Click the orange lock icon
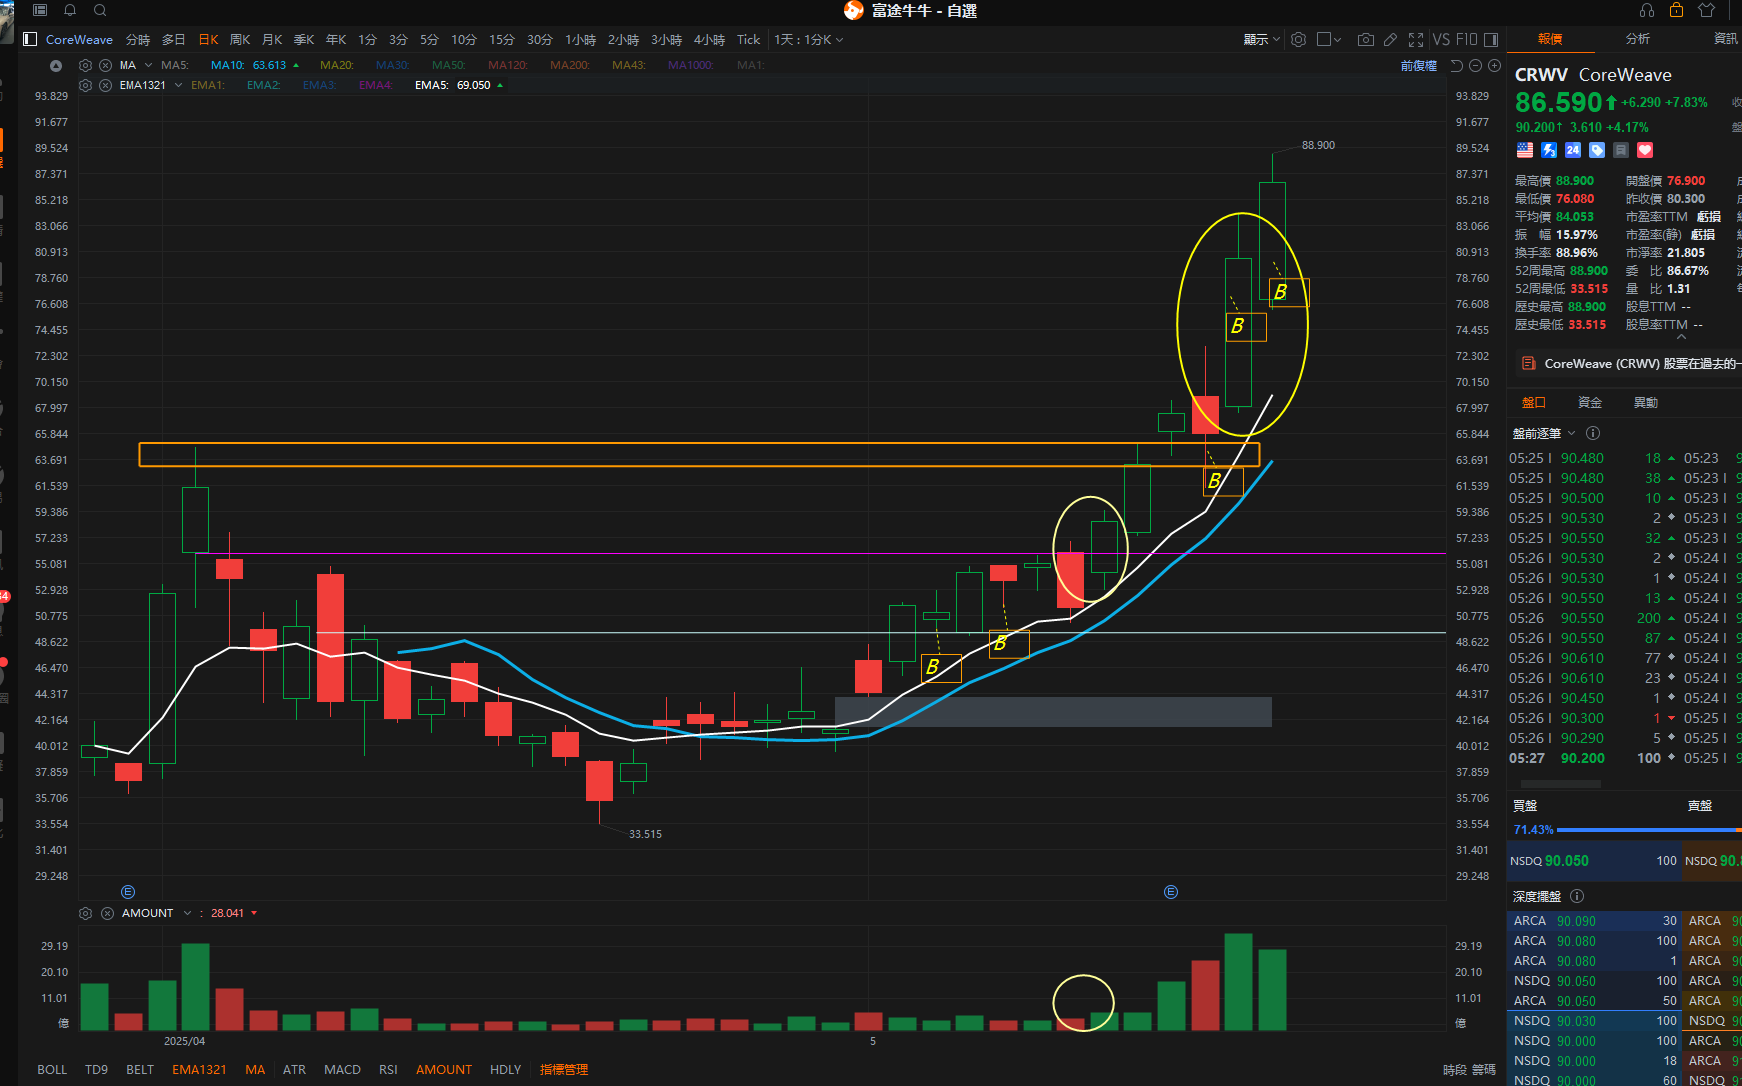 (1677, 10)
